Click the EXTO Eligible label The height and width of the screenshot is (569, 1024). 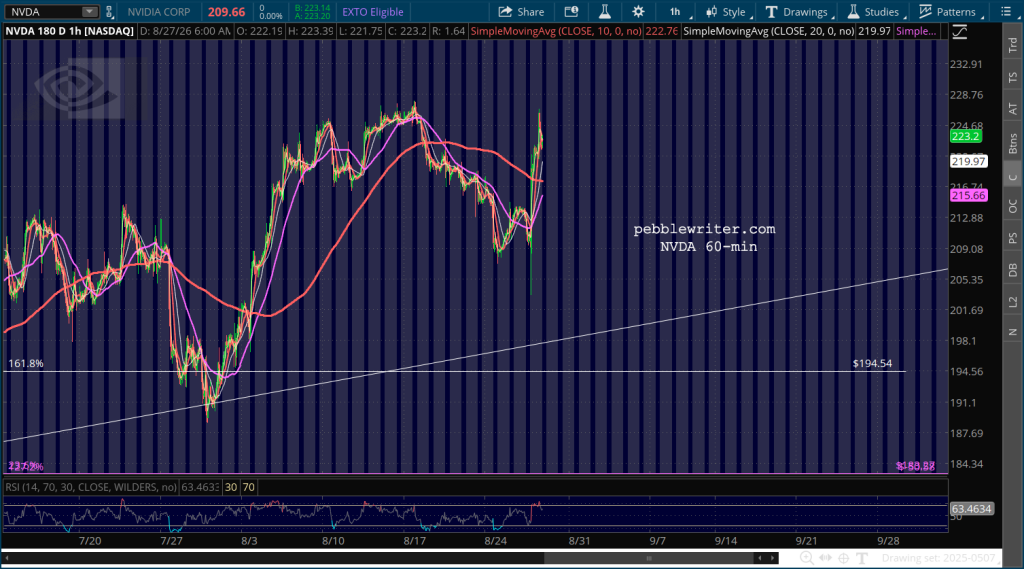point(373,12)
